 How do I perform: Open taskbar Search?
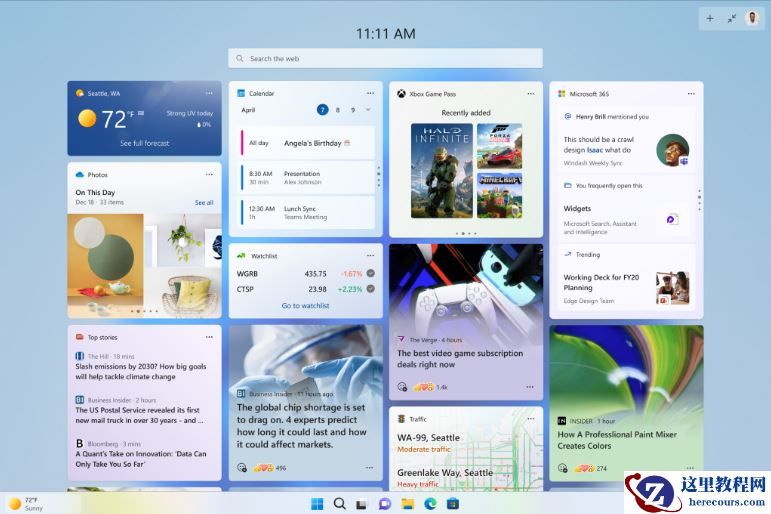339,504
